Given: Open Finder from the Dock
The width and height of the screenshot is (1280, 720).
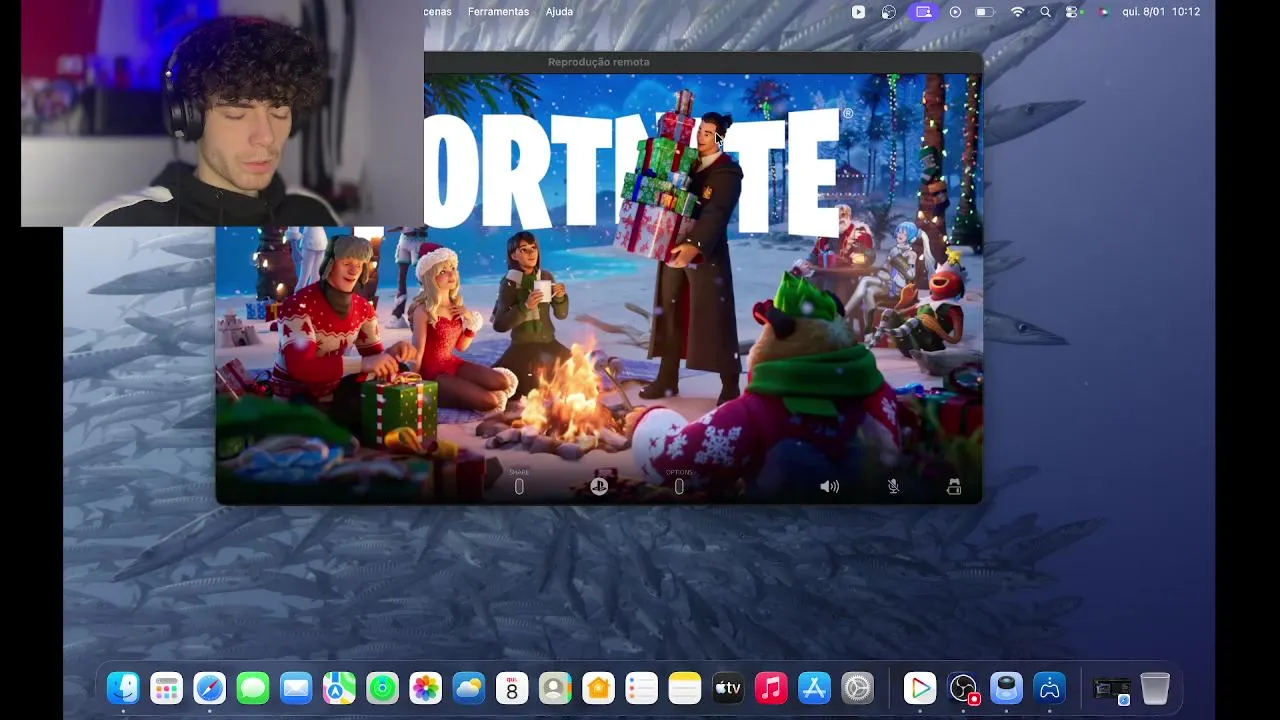Looking at the screenshot, I should [123, 688].
